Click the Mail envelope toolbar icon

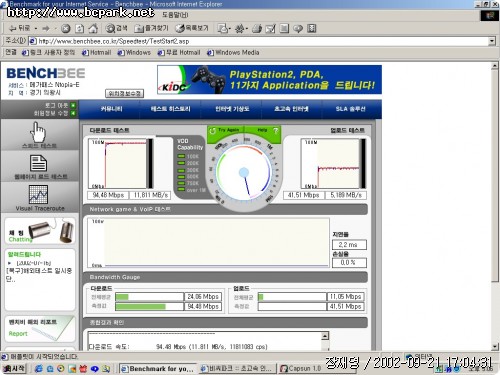(222, 29)
